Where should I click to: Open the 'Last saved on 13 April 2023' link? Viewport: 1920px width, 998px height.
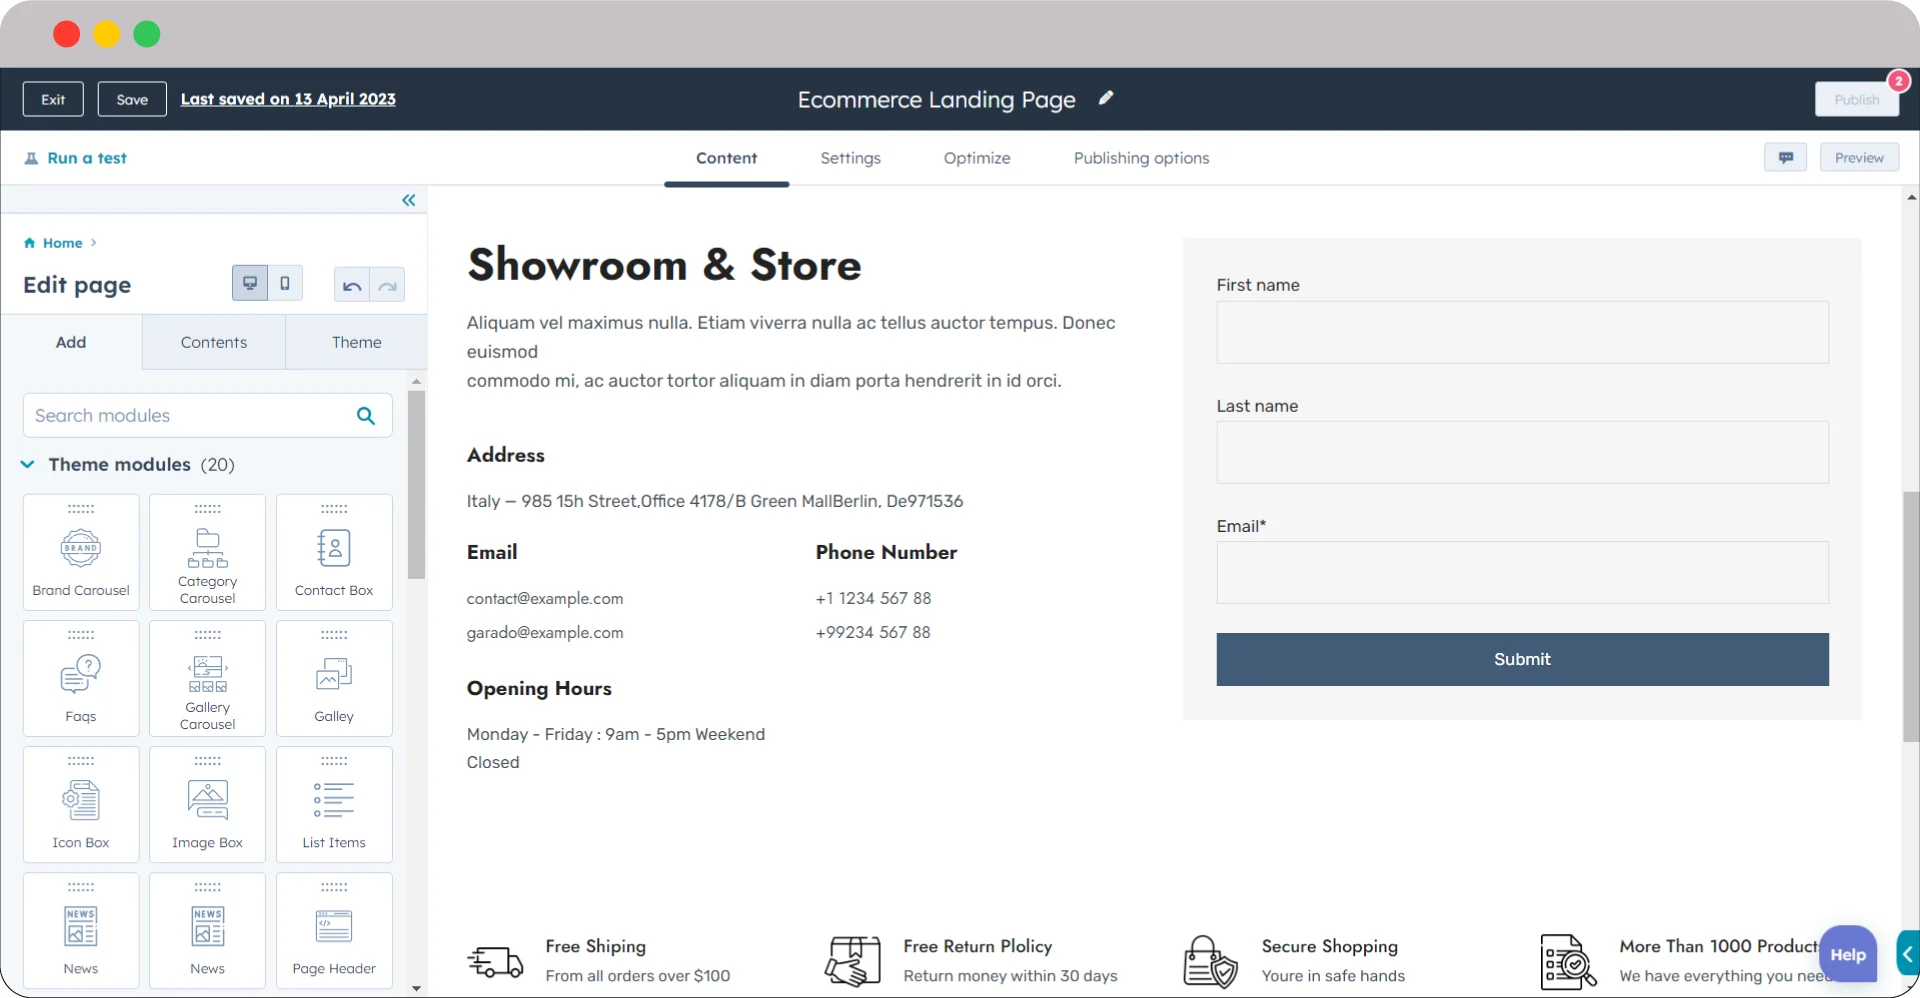[x=288, y=99]
